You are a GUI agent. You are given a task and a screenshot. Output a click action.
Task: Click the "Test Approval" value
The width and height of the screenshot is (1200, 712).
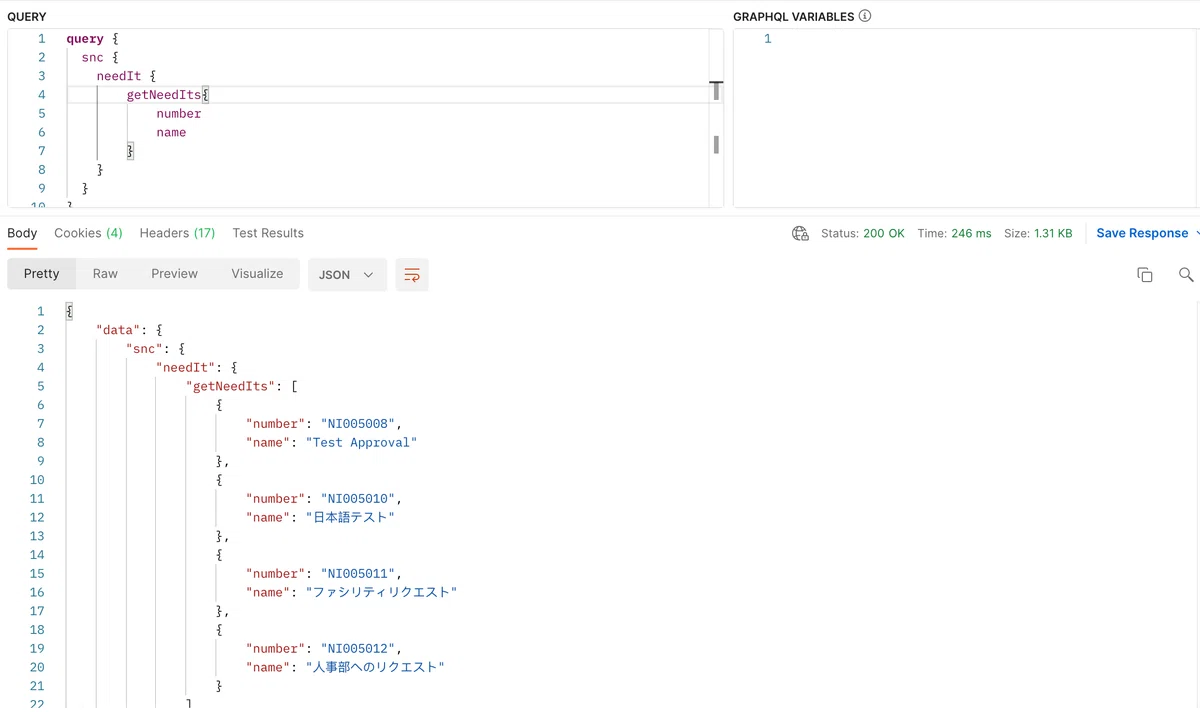[361, 442]
